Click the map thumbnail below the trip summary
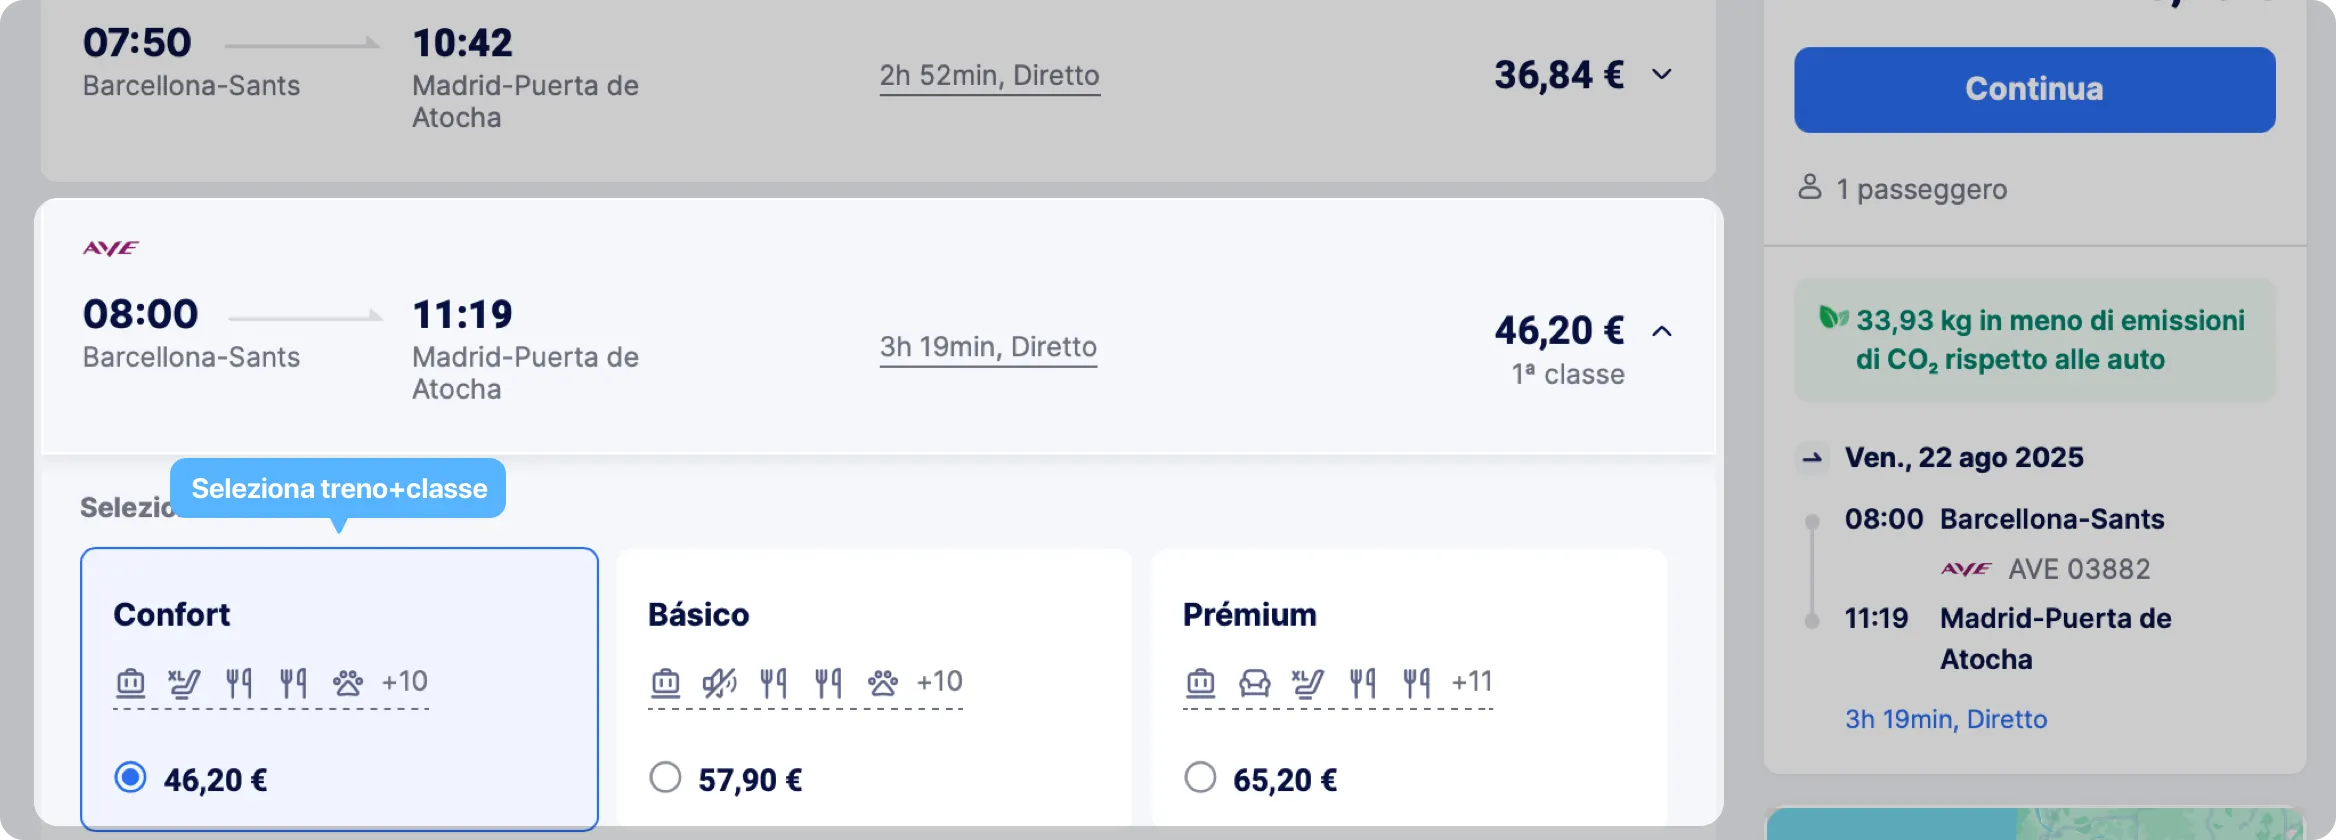This screenshot has width=2336, height=840. click(2035, 823)
